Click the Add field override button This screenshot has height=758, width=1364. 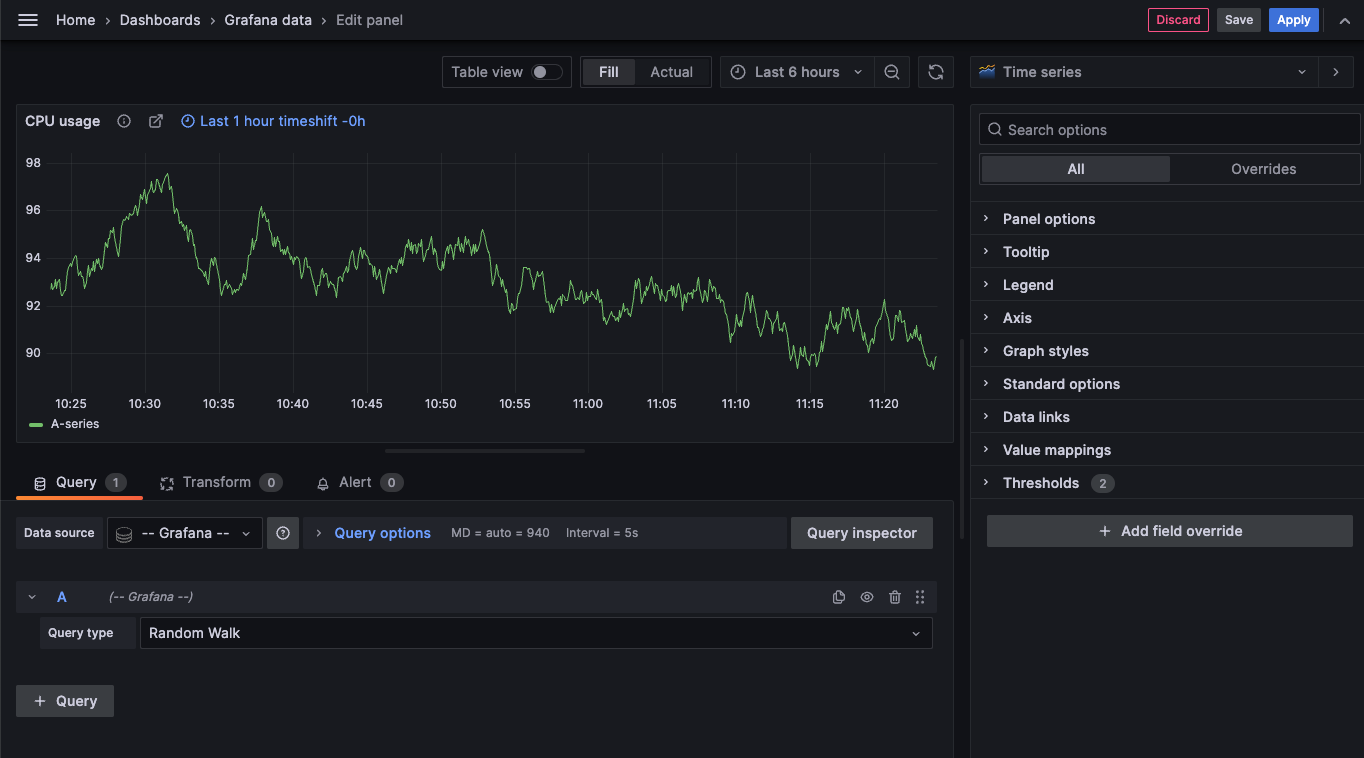tap(1169, 531)
